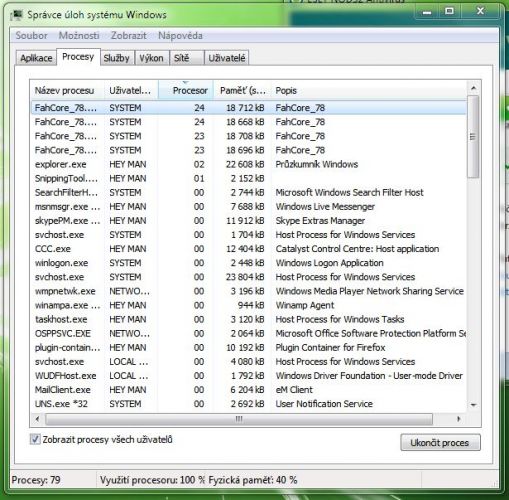Screen dimensions: 509x500
Task: Select the OSPPSVC.EXE process row
Action: coord(249,333)
